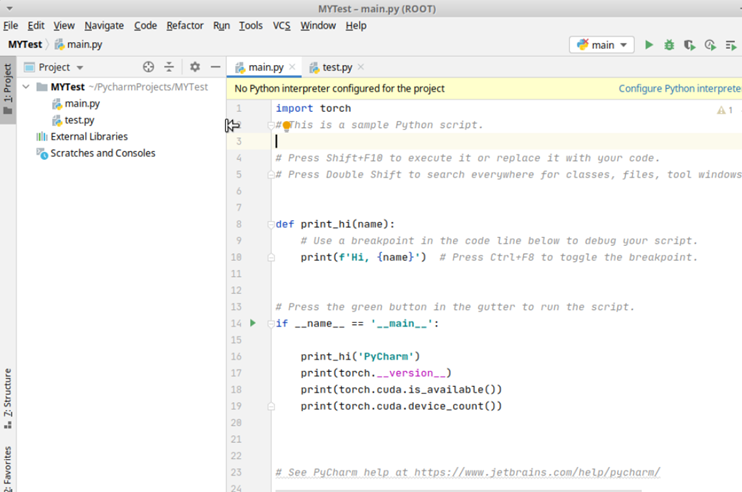
Task: Click the MYTest folder icon in the project tree
Action: point(42,87)
